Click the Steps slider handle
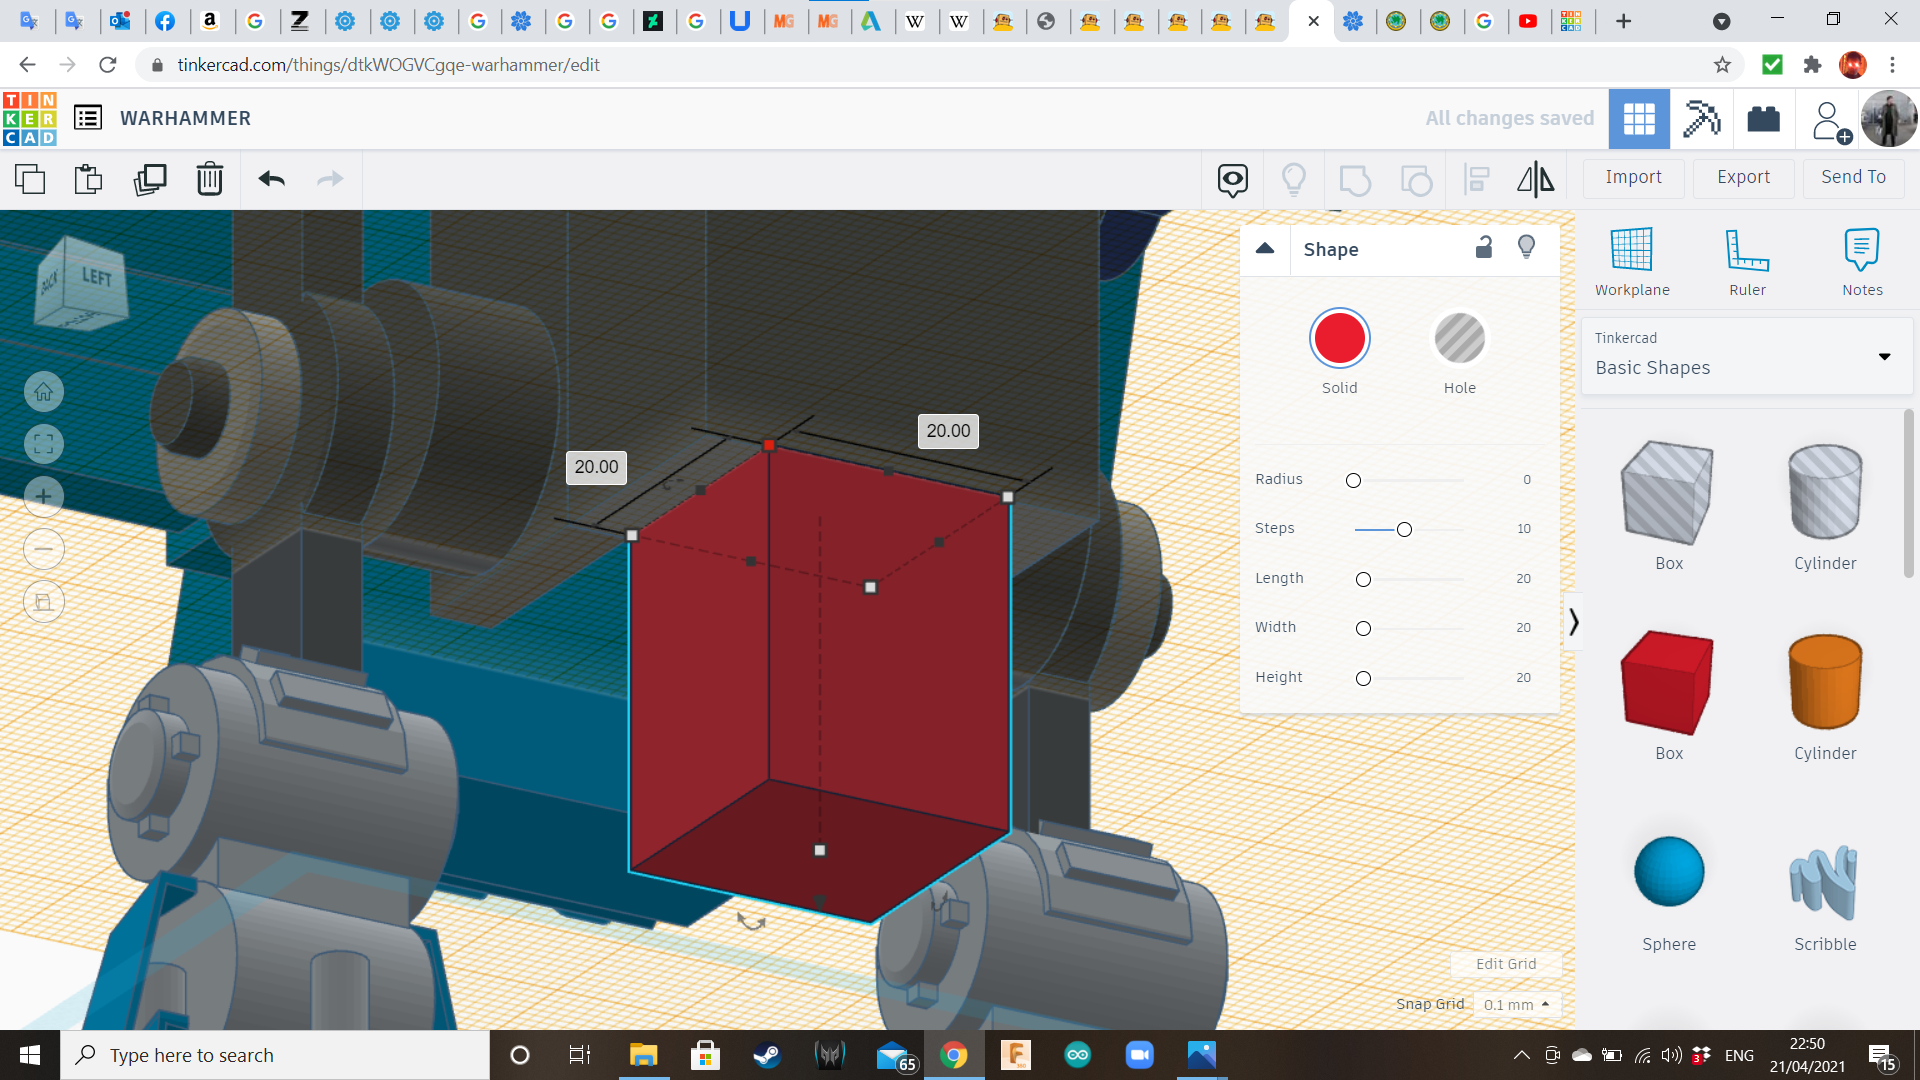Image resolution: width=1920 pixels, height=1080 pixels. click(1404, 529)
